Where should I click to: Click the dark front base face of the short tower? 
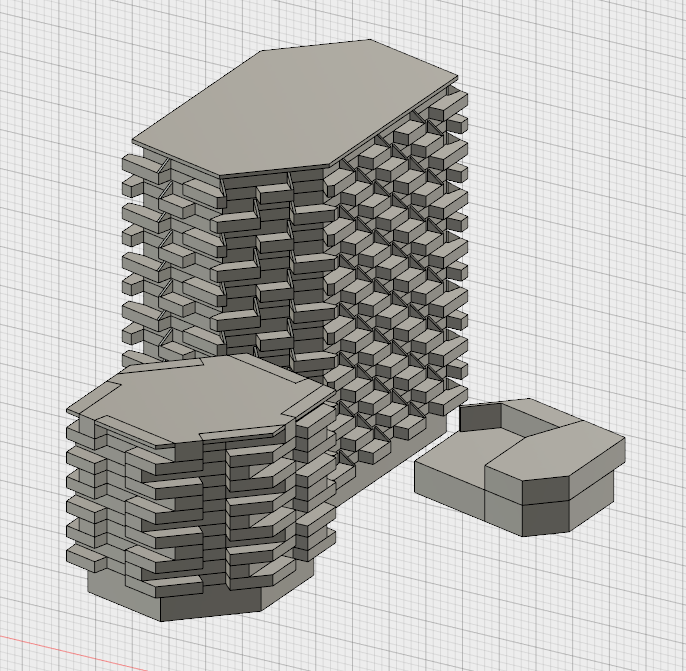(211, 603)
